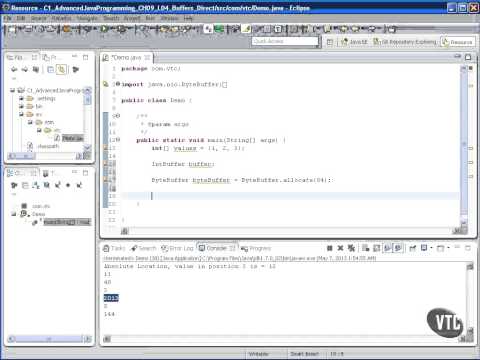Go back in the Navigator view
Screen dimensions: 480x360
coord(14,69)
